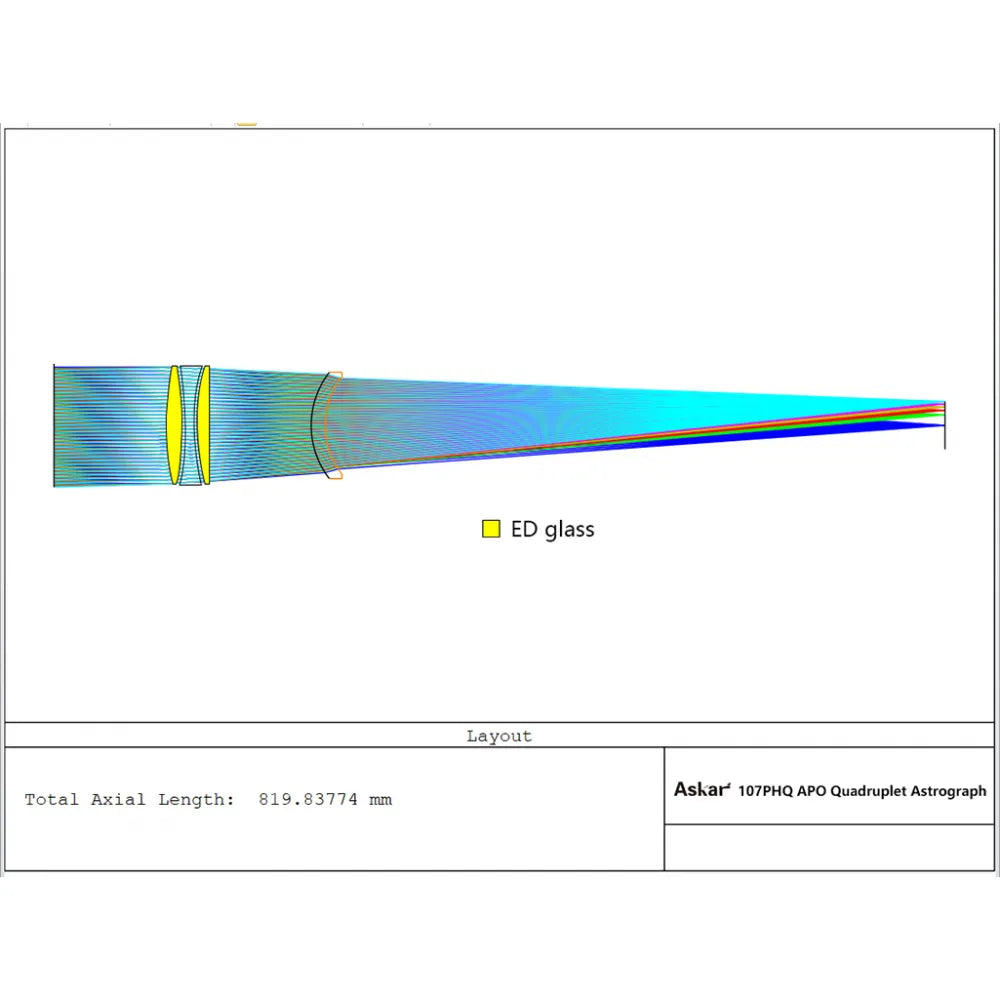Click the entrance aperture line at left
Screen dimensions: 1000x1000
coord(53,425)
